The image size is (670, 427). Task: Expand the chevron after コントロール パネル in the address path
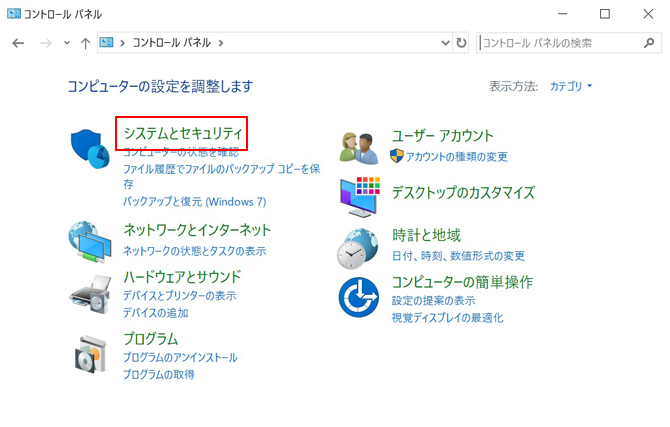(x=221, y=43)
